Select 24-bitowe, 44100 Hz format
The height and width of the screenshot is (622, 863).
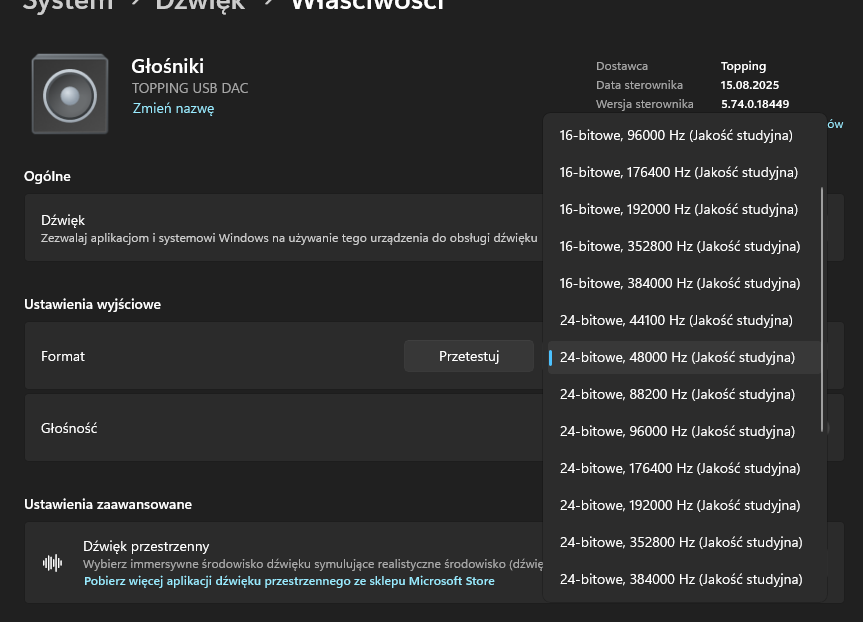(x=676, y=320)
